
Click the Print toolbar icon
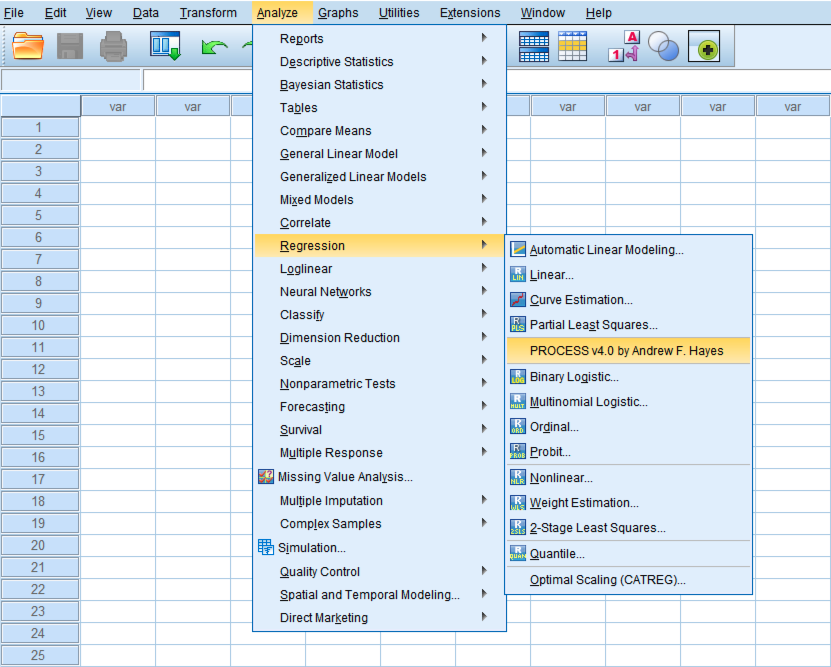[x=112, y=46]
